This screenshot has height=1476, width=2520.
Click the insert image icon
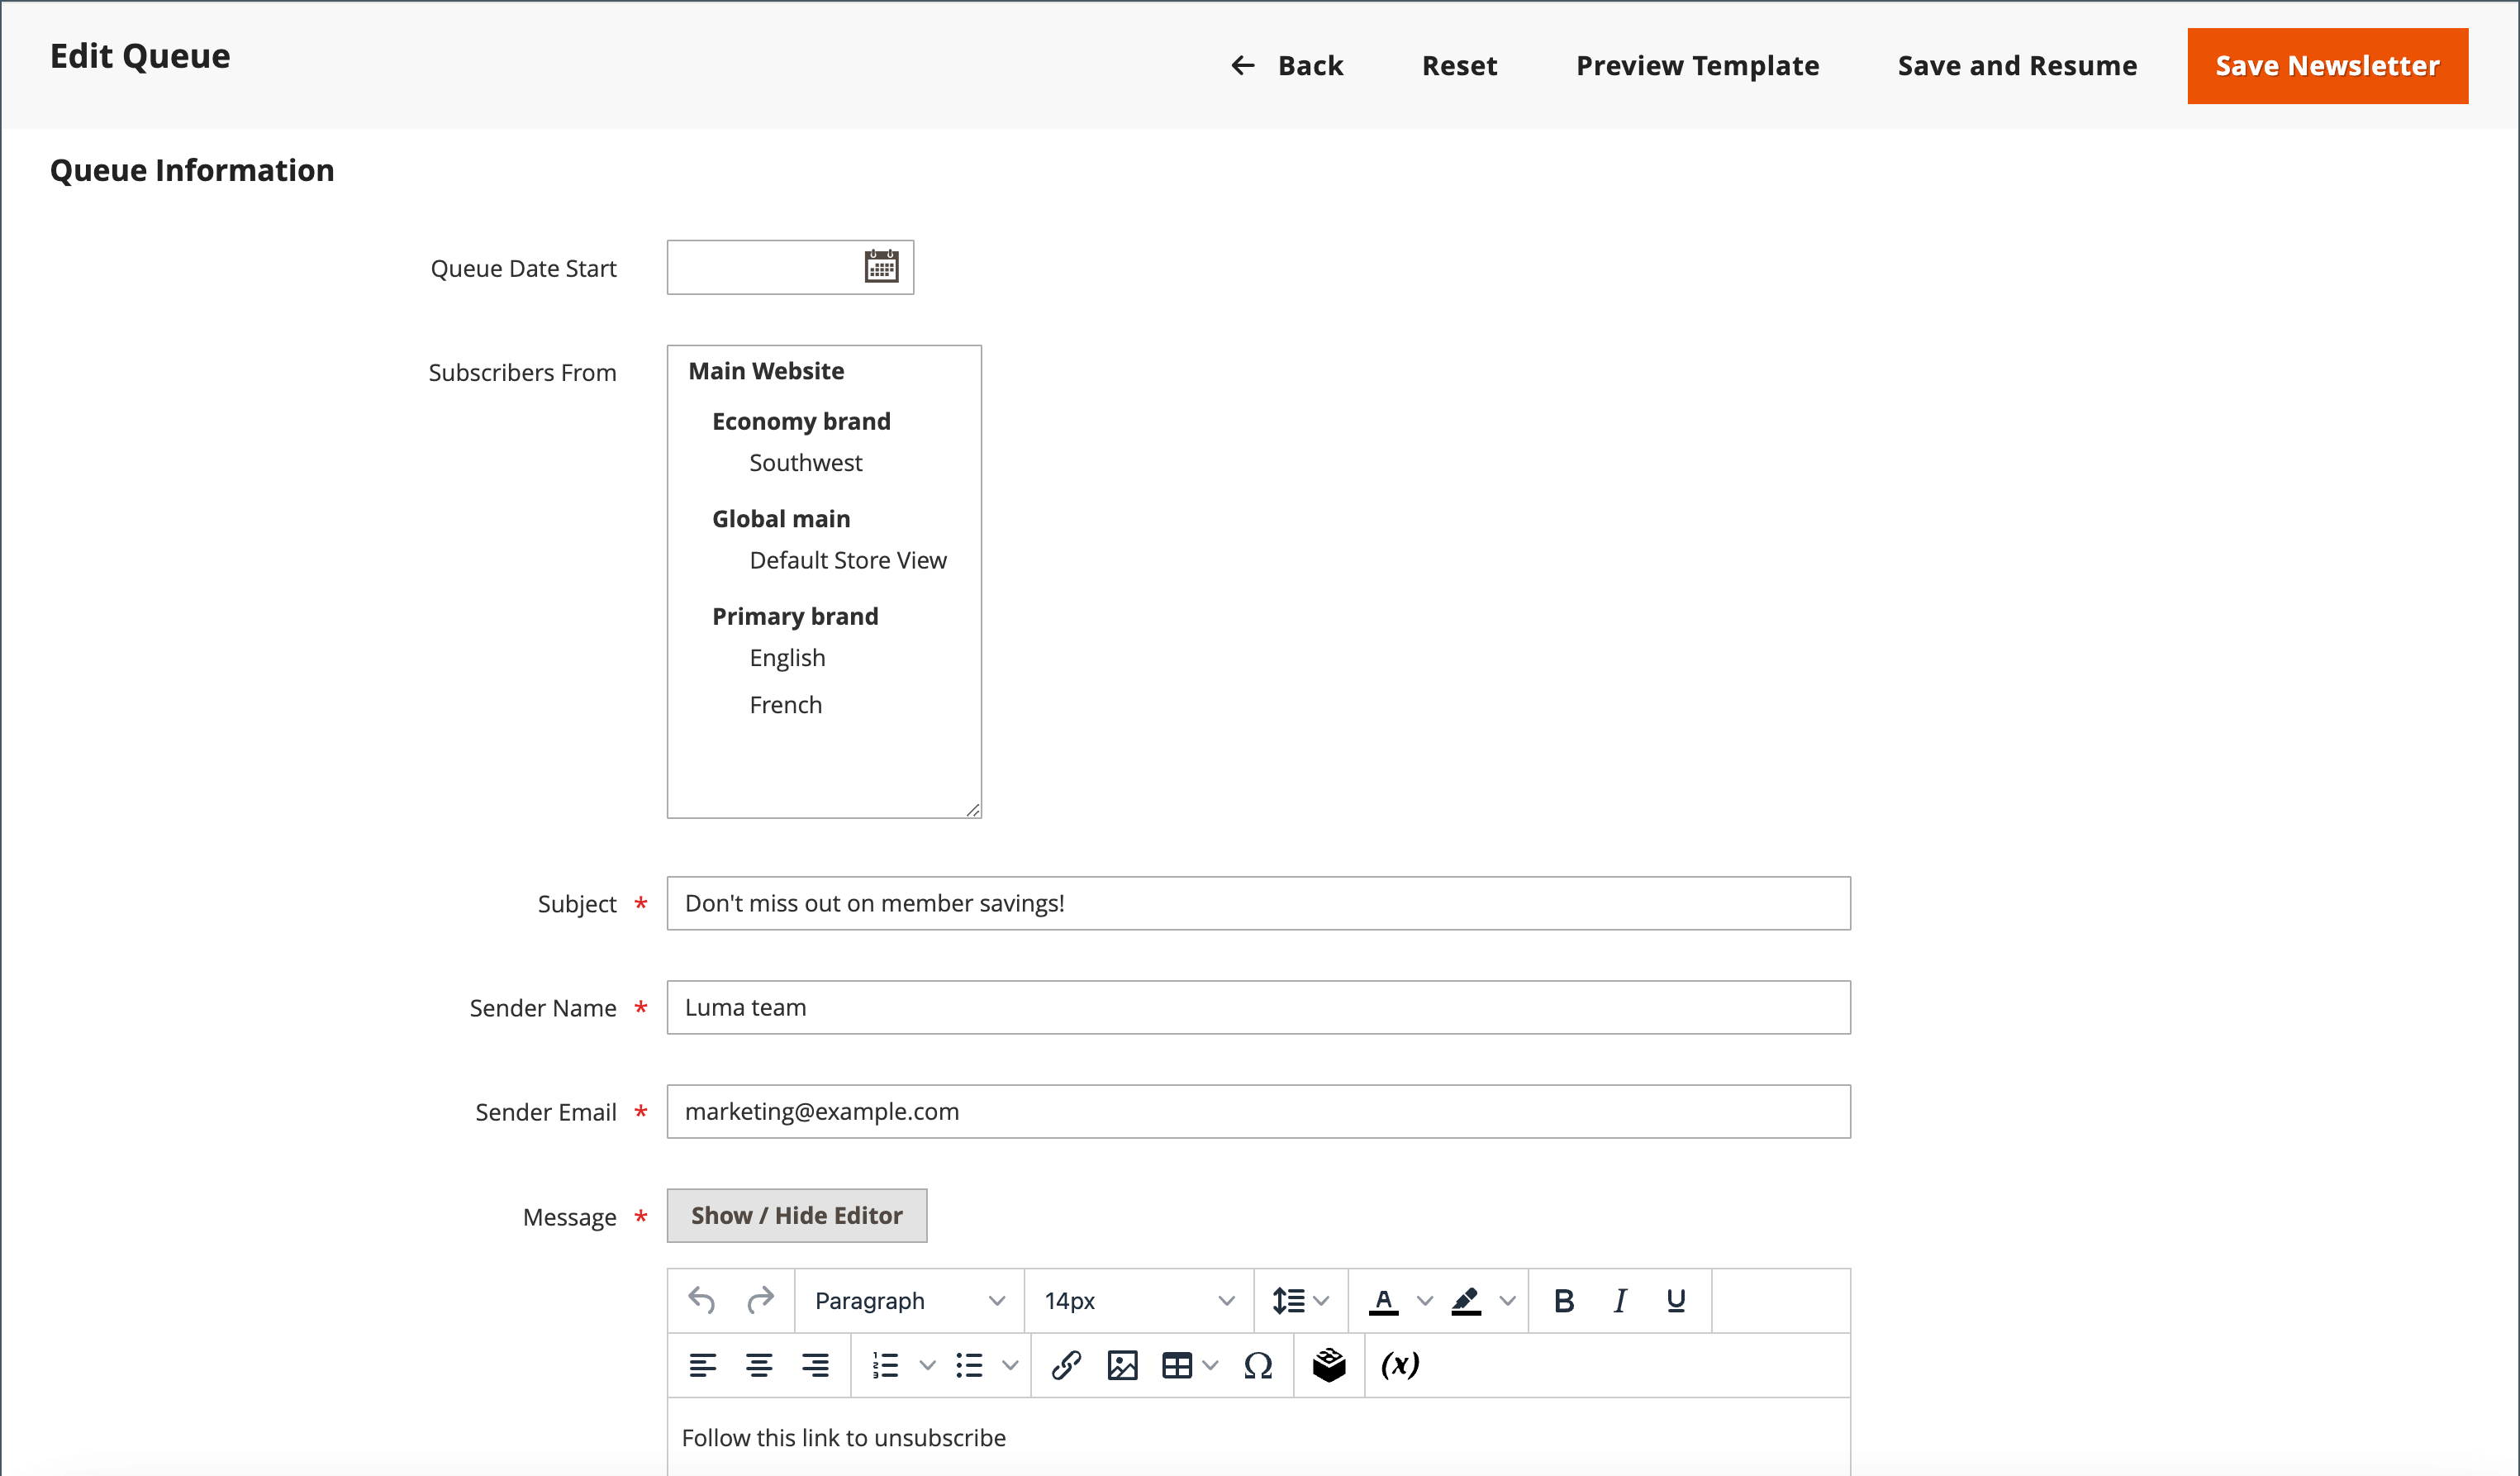click(1122, 1365)
